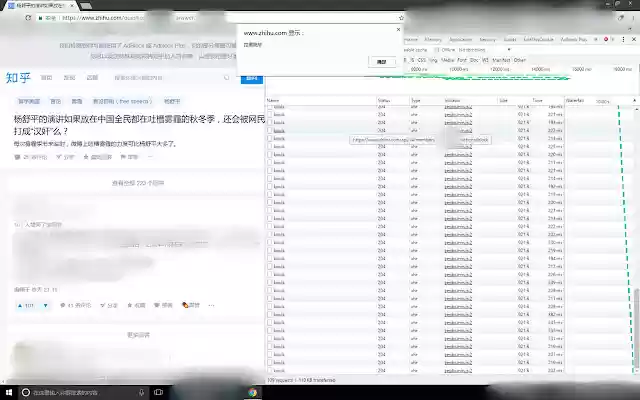The width and height of the screenshot is (640, 400).
Task: Downvote the answer using the down arrow
Action: tap(45, 305)
